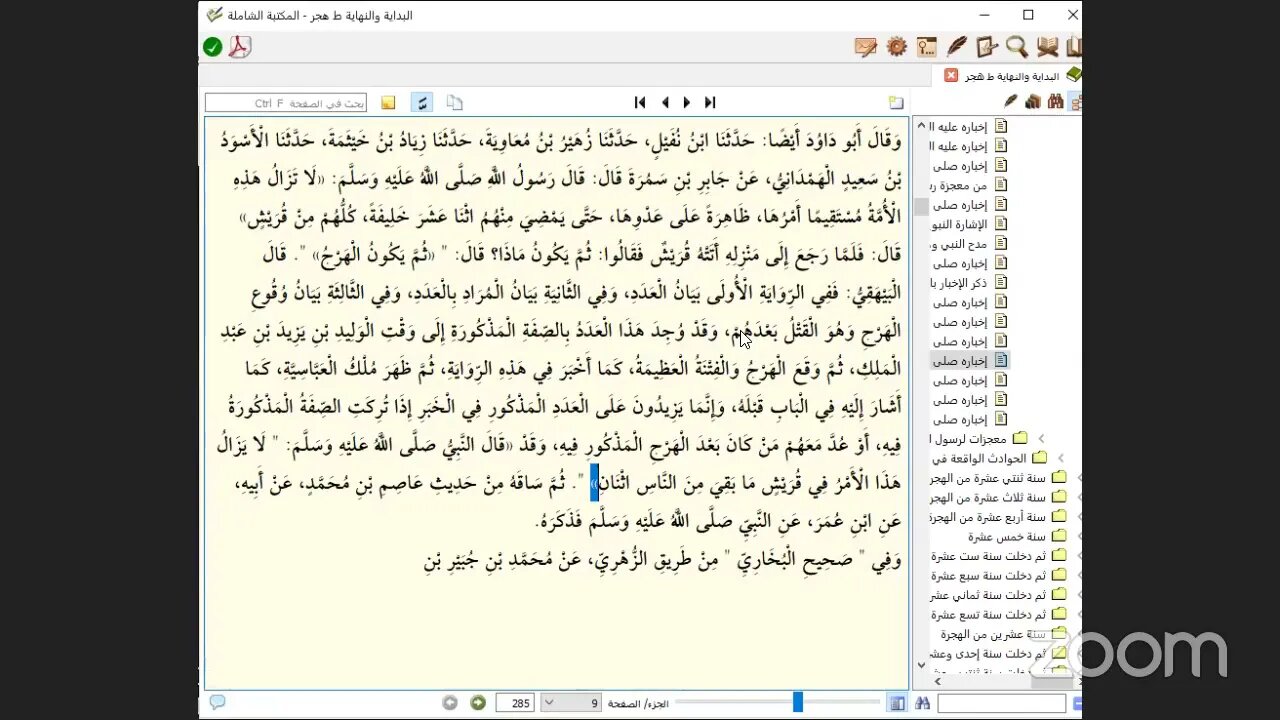The image size is (1280, 720).
Task: Open the settings gear icon
Action: click(x=897, y=47)
